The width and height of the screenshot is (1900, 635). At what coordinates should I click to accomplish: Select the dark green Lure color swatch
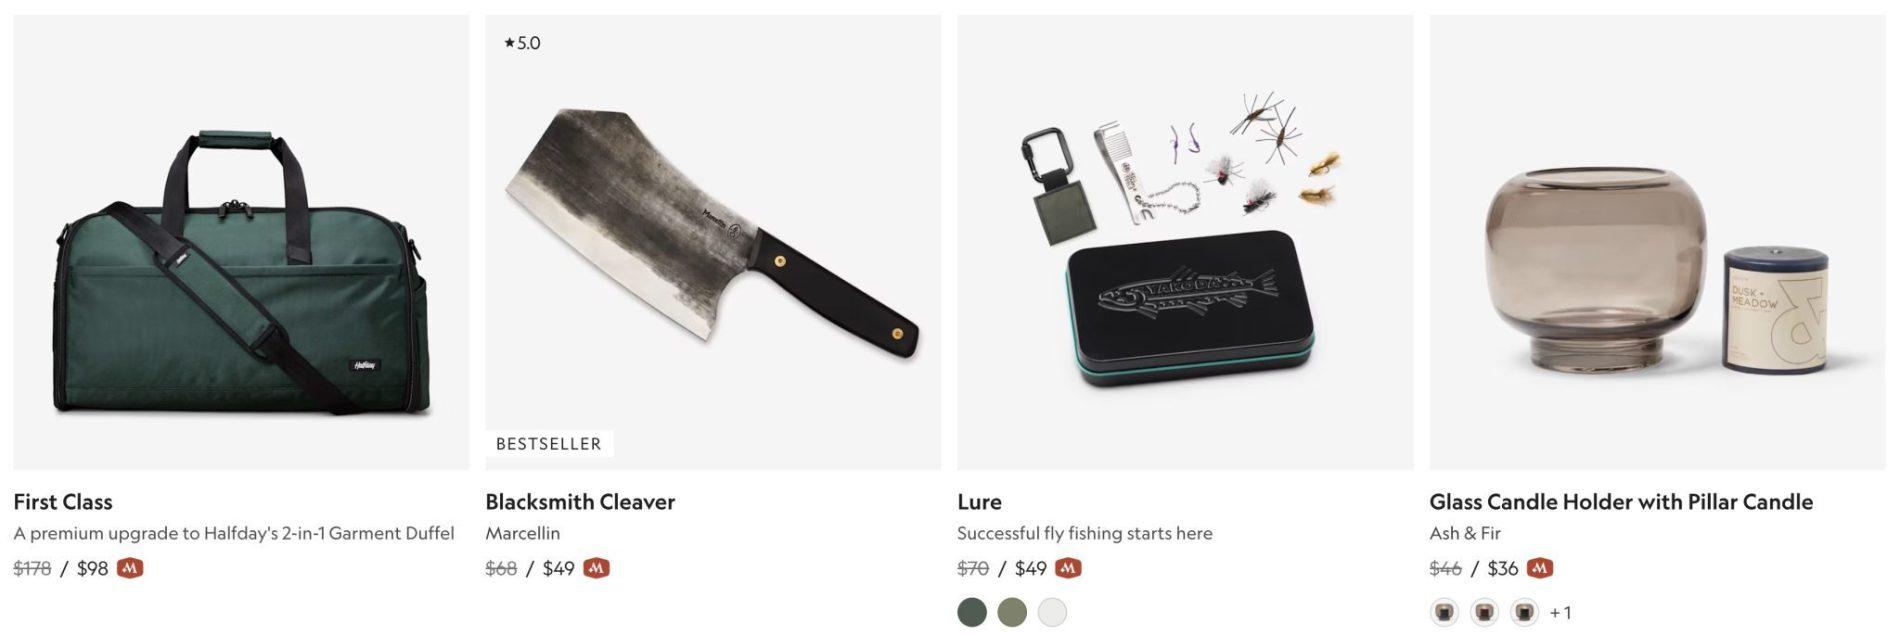point(972,612)
